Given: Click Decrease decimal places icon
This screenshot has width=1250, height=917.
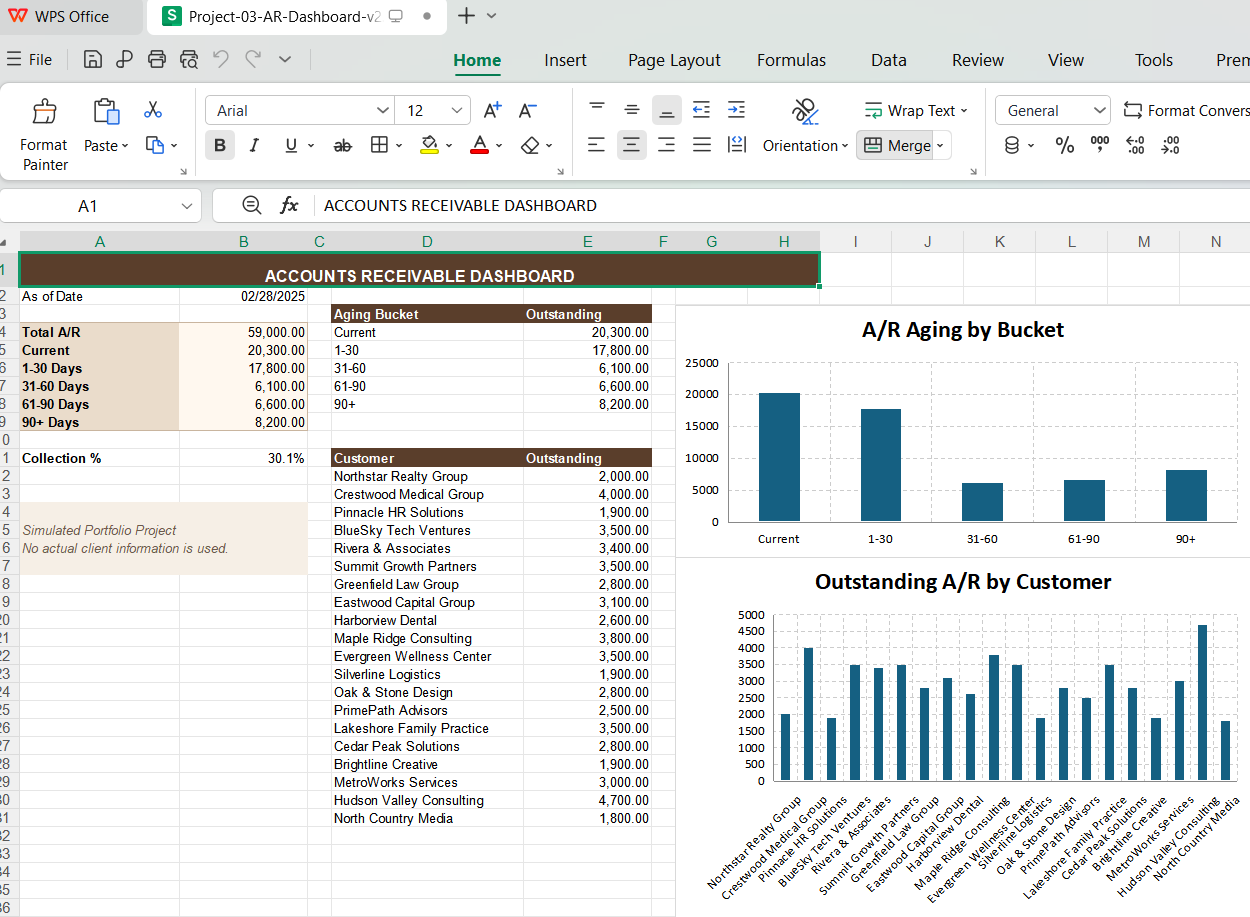Looking at the screenshot, I should pos(1170,146).
